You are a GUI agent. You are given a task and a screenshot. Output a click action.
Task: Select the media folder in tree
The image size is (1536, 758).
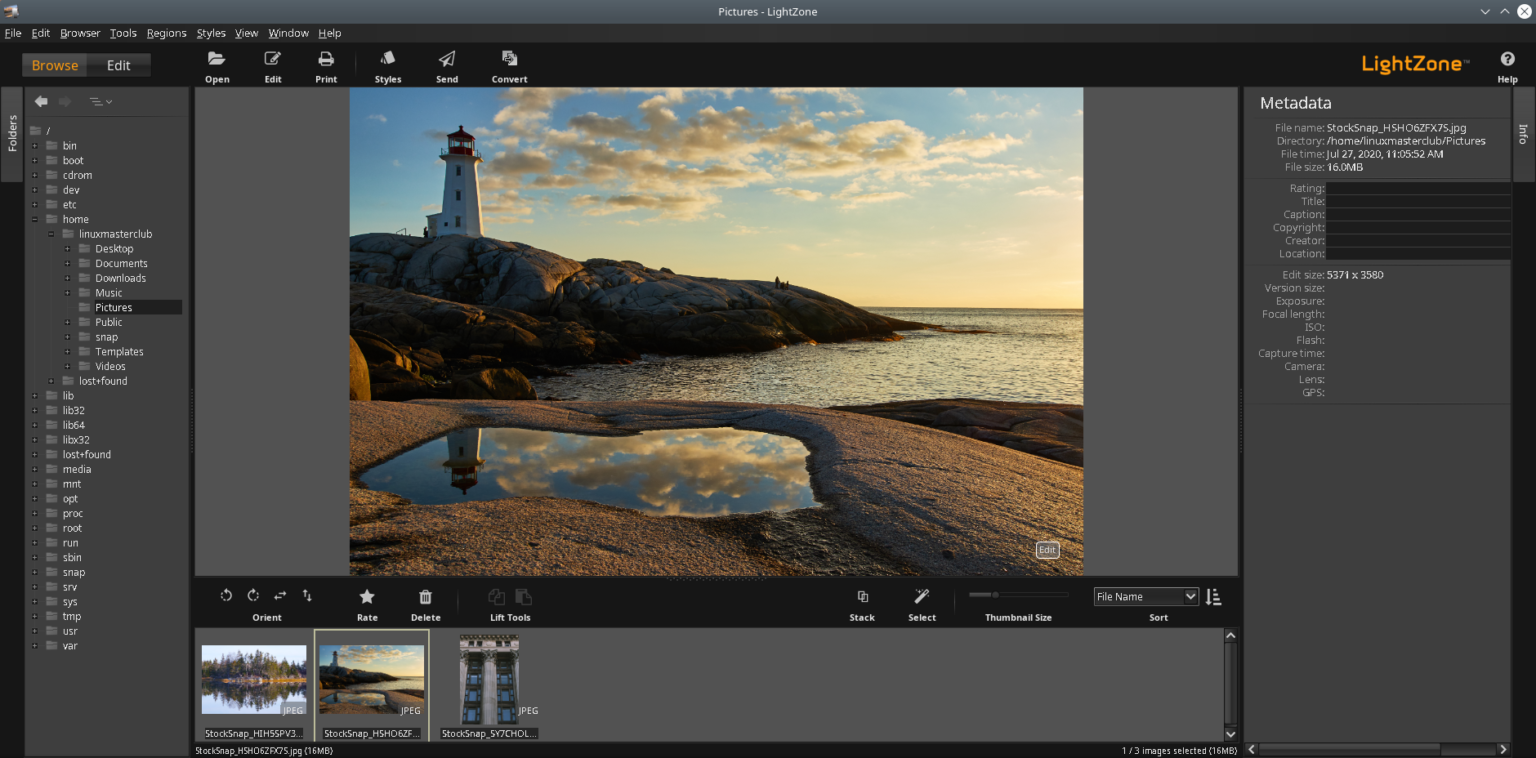coord(76,469)
